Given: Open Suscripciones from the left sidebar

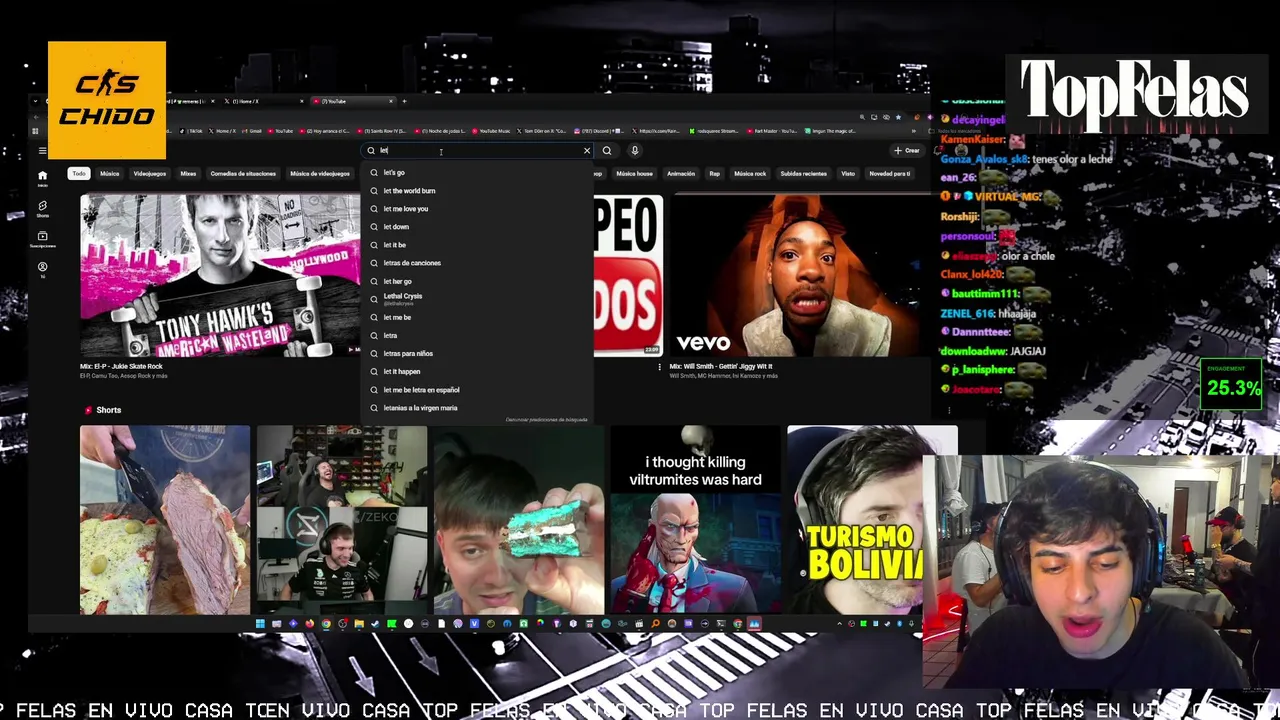Looking at the screenshot, I should tap(42, 239).
